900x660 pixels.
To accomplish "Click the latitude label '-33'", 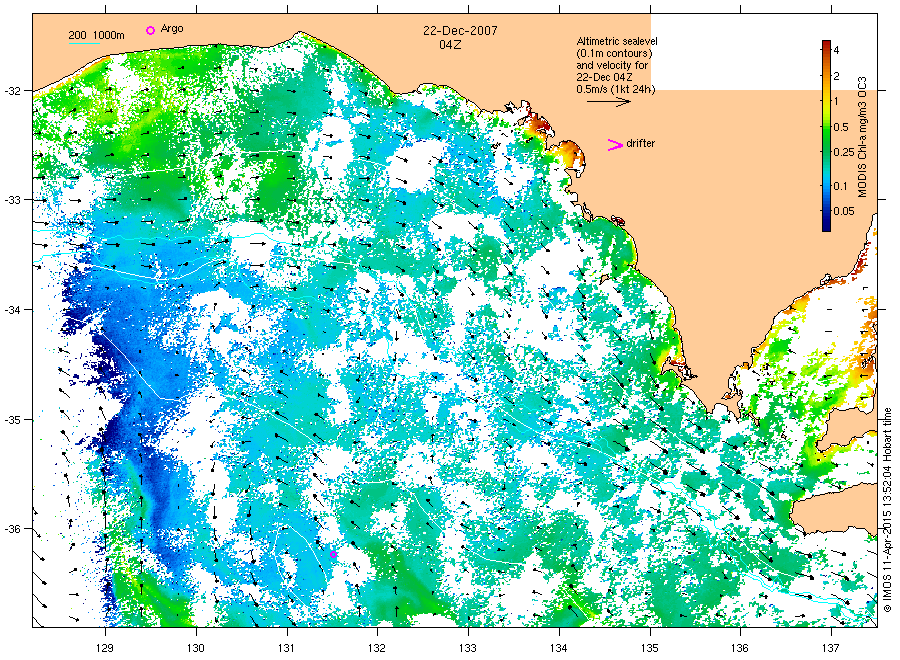I will coord(13,200).
